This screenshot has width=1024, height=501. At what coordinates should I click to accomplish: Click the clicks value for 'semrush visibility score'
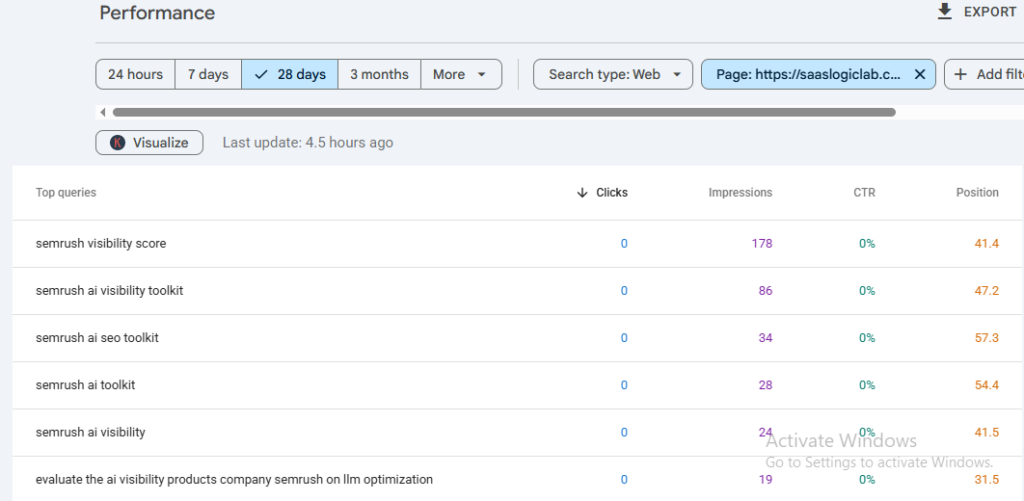coord(624,244)
